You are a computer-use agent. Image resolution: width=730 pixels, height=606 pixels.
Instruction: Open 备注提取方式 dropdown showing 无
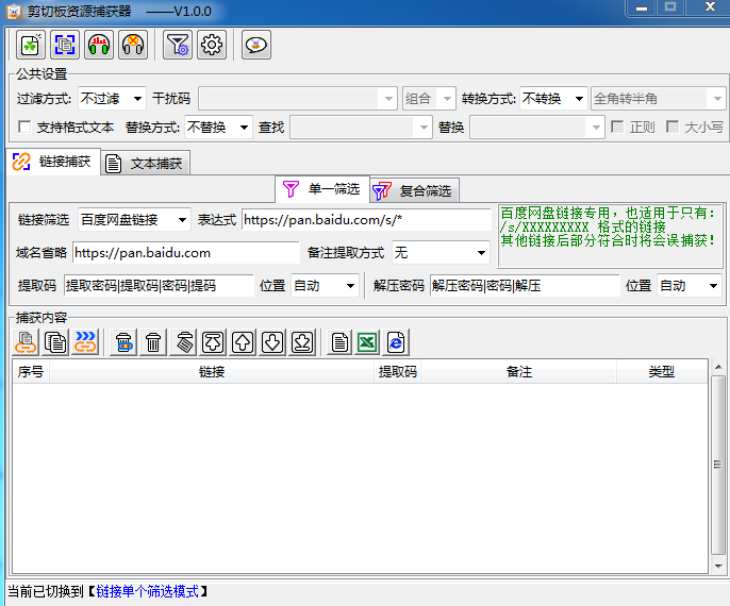click(x=441, y=253)
